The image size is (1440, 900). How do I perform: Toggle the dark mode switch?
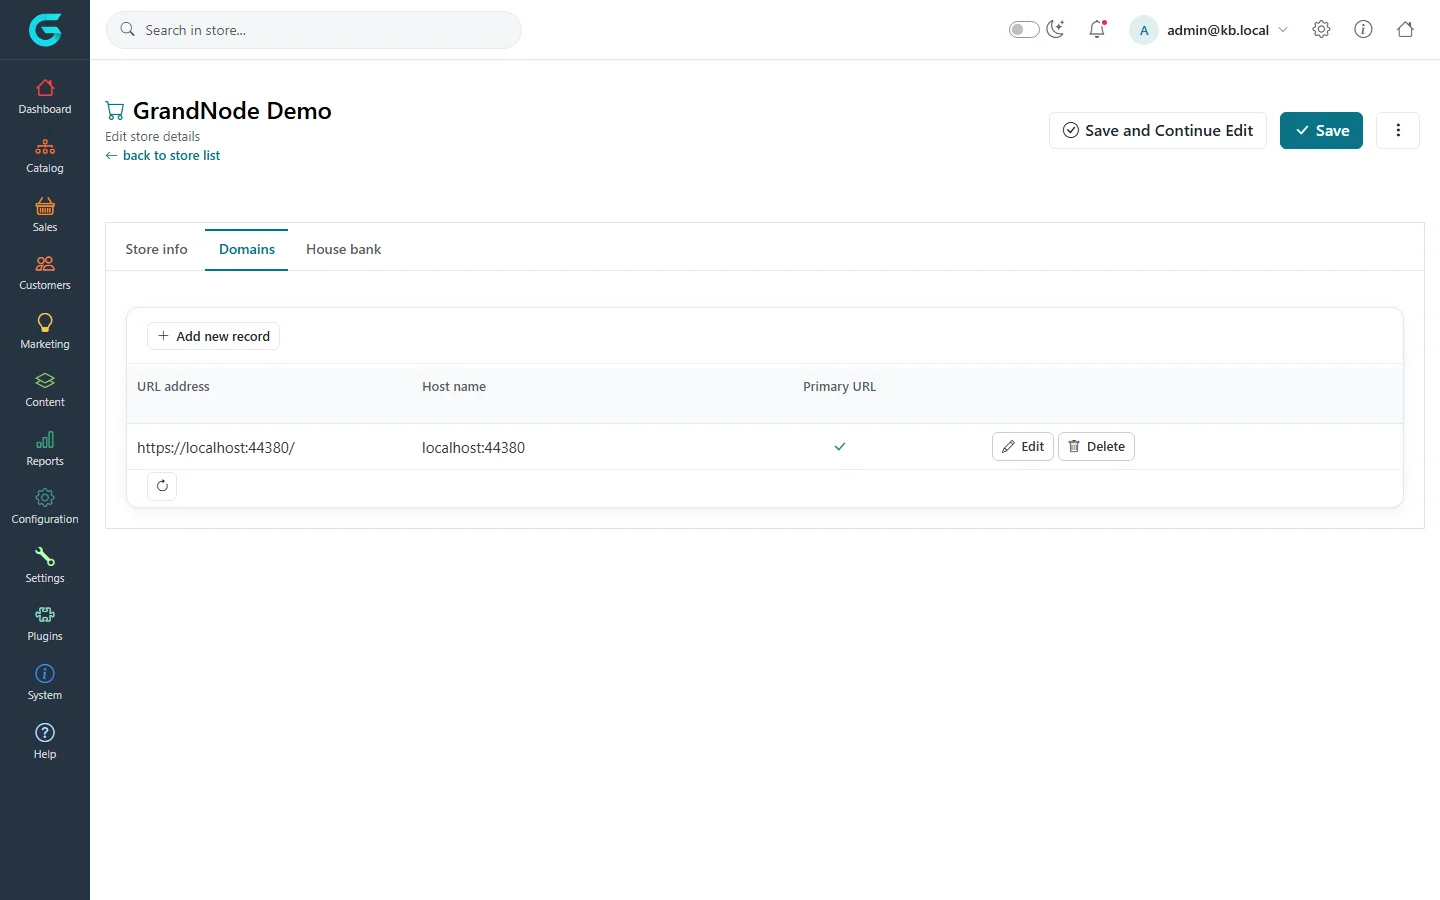(x=1024, y=30)
